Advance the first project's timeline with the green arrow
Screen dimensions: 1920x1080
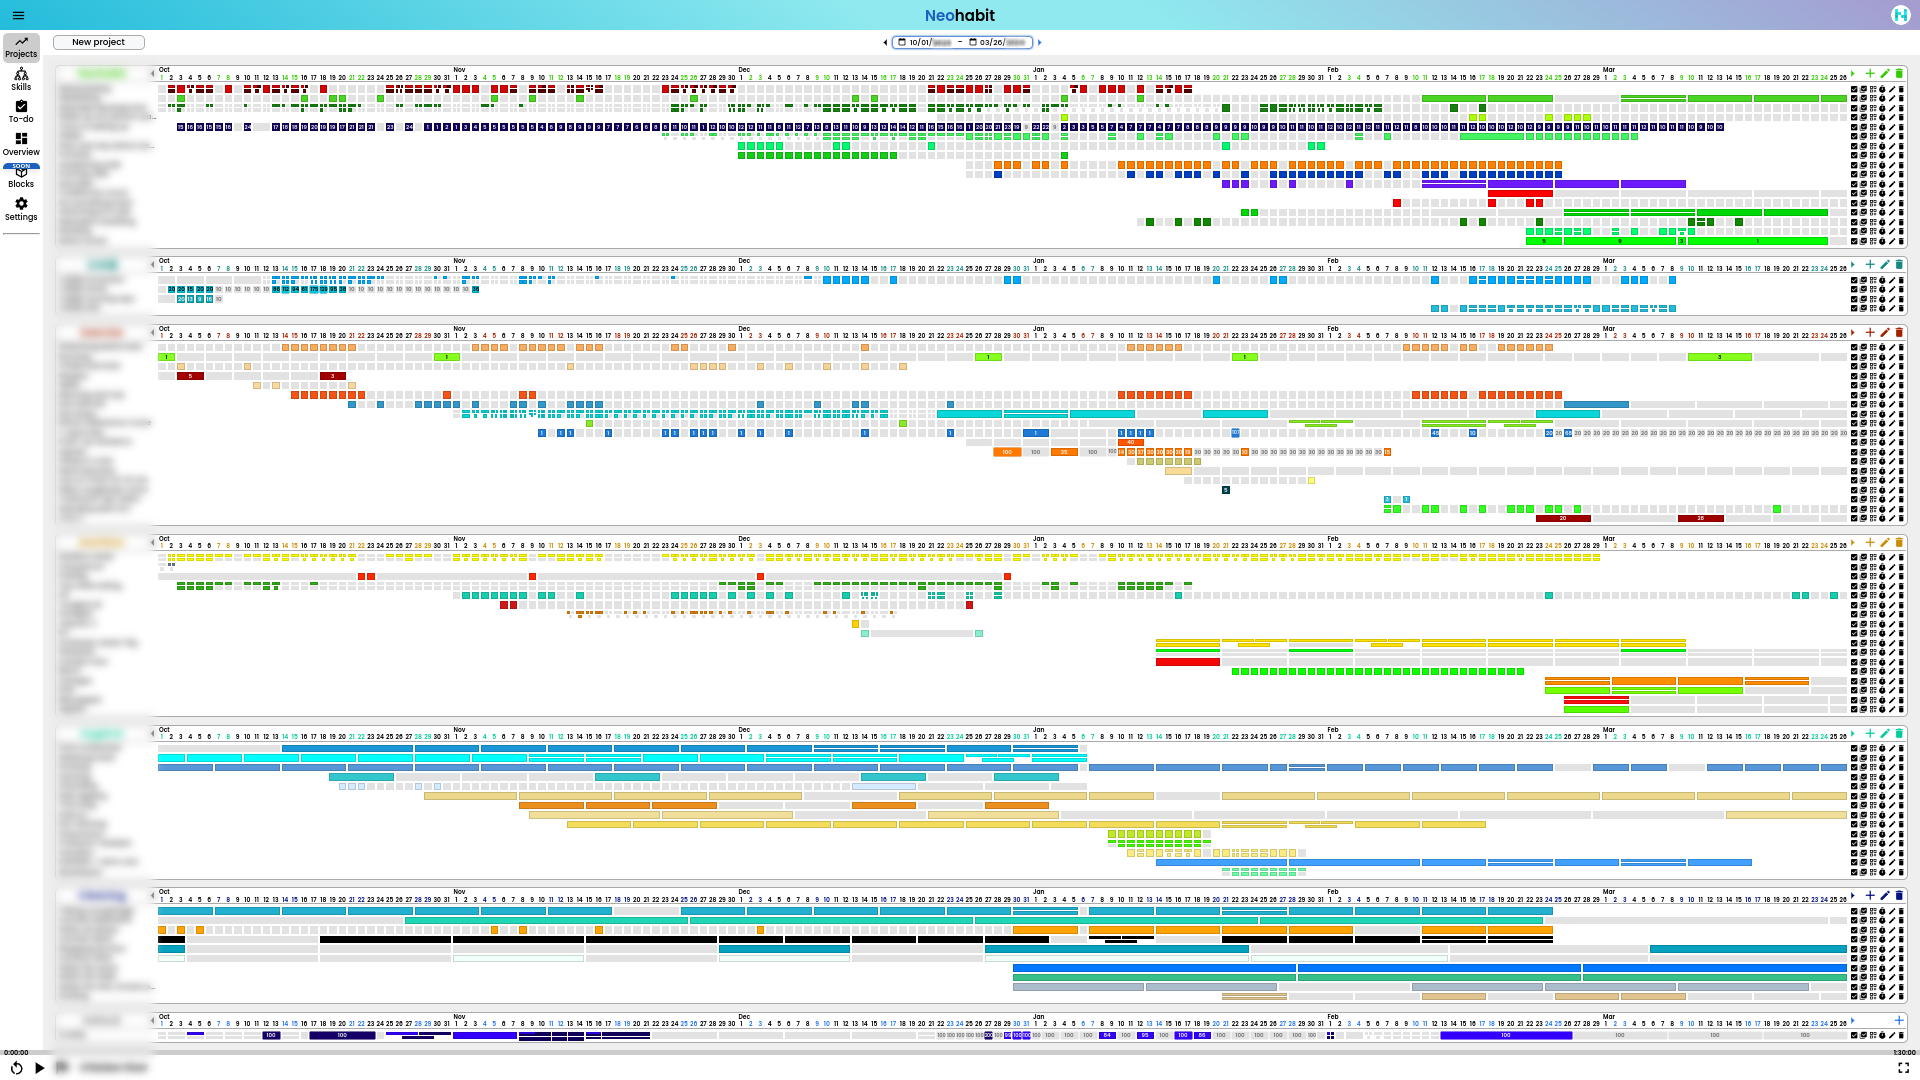tap(1853, 73)
